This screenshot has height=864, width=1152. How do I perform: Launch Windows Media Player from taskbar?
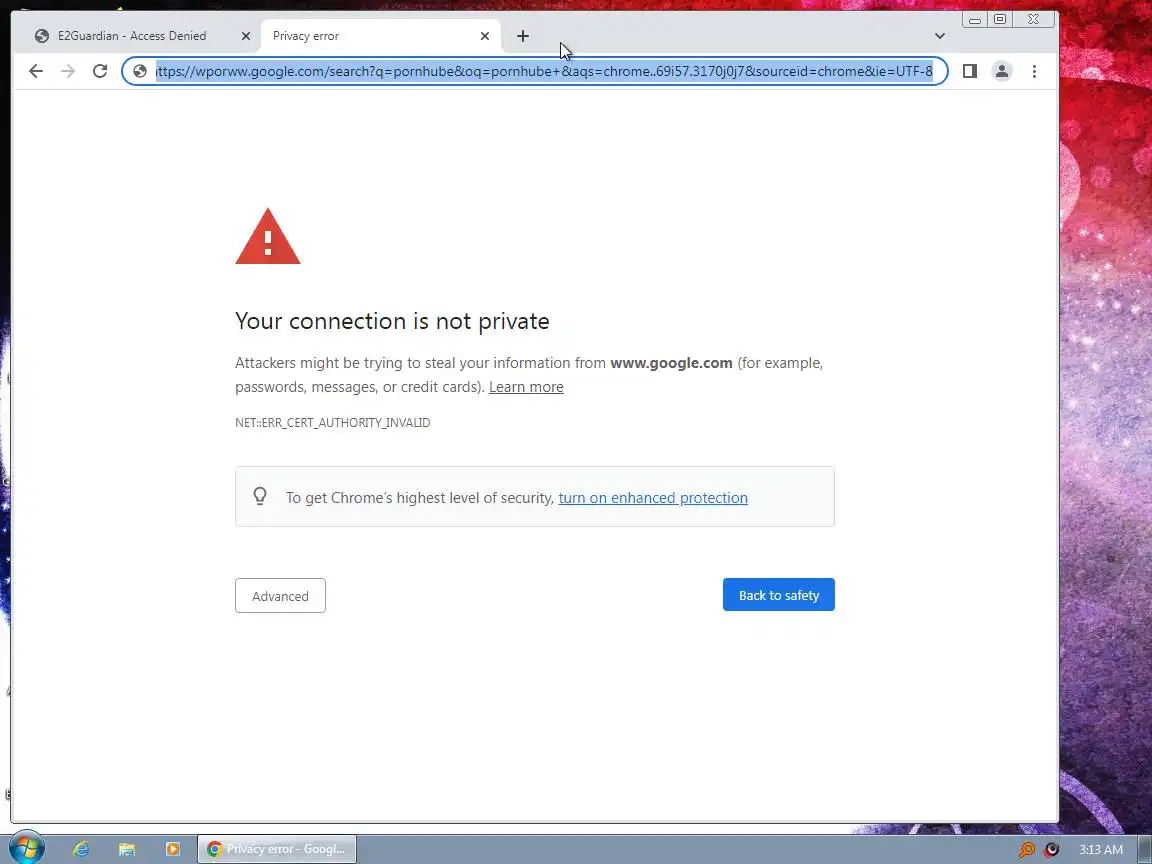pos(173,849)
